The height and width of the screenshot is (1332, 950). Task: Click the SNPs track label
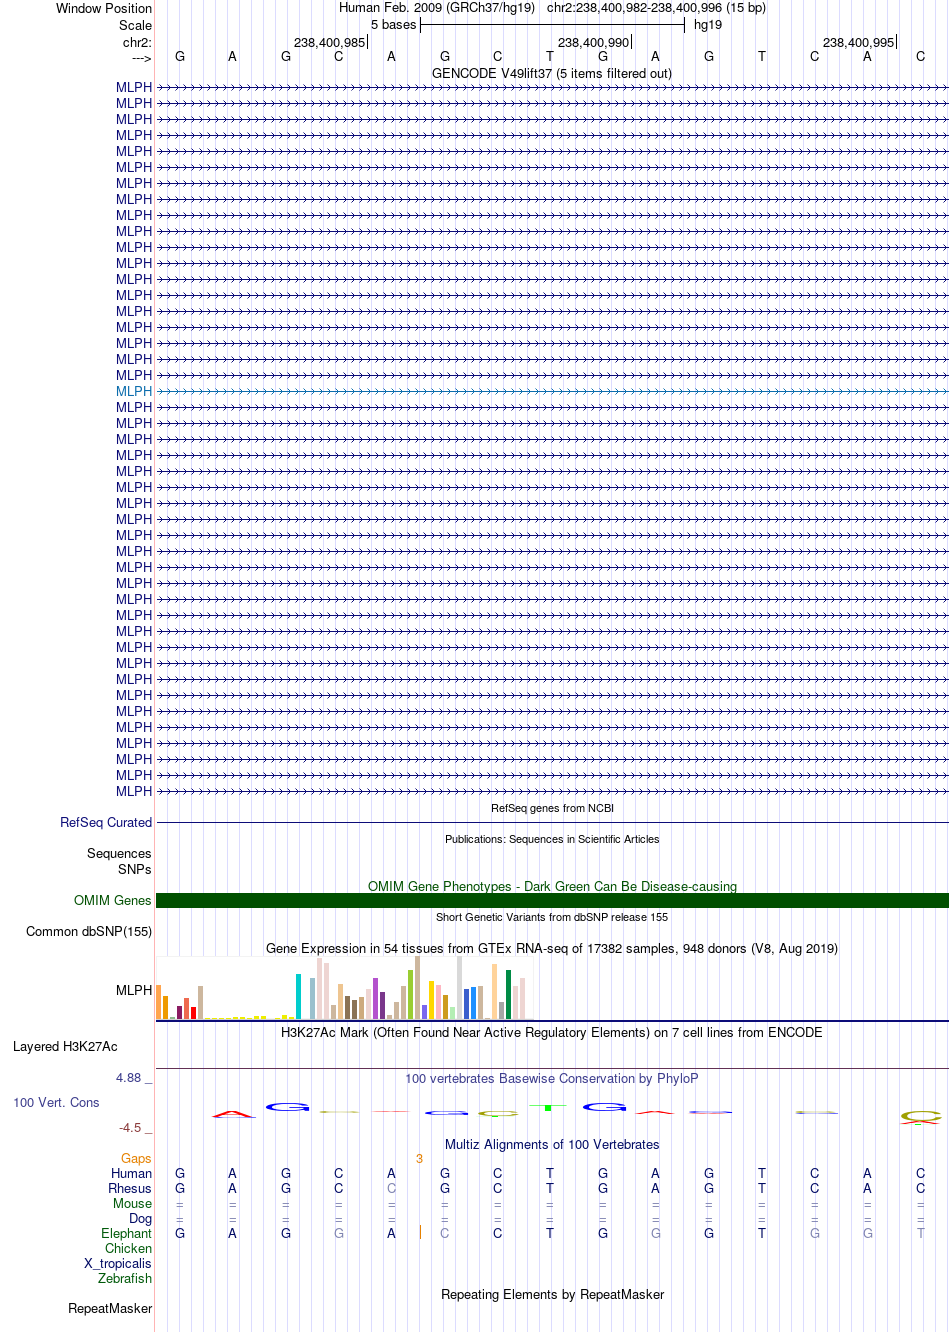coord(135,869)
